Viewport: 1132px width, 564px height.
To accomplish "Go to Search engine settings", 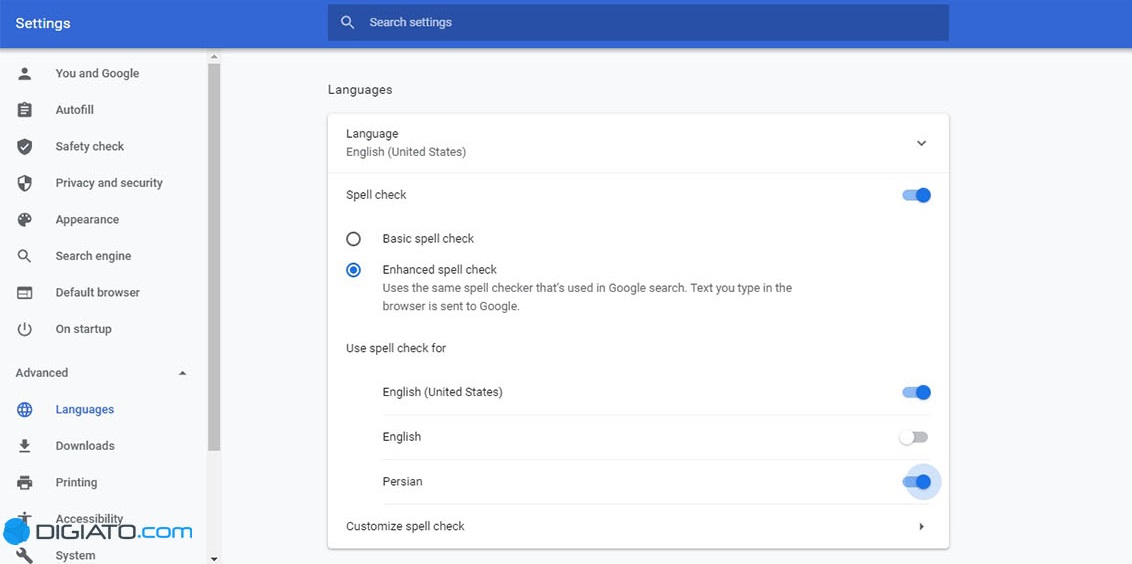I will (x=93, y=256).
